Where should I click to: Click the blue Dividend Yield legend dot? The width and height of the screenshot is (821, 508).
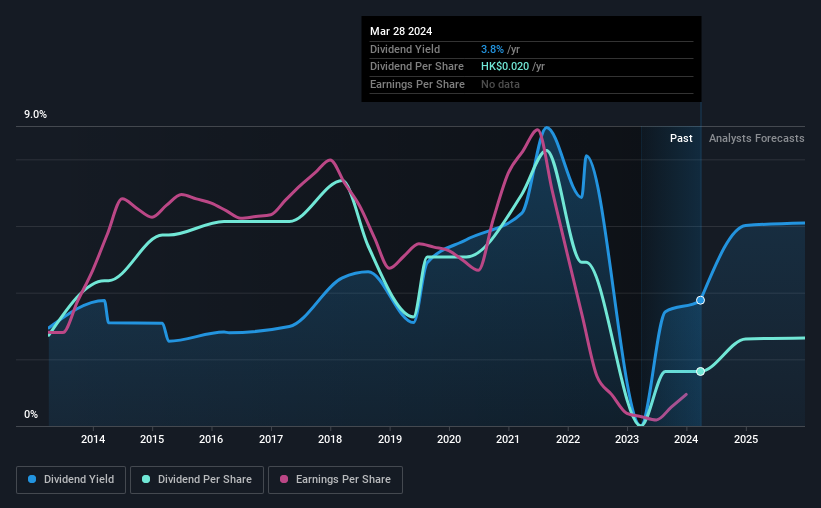click(x=32, y=479)
